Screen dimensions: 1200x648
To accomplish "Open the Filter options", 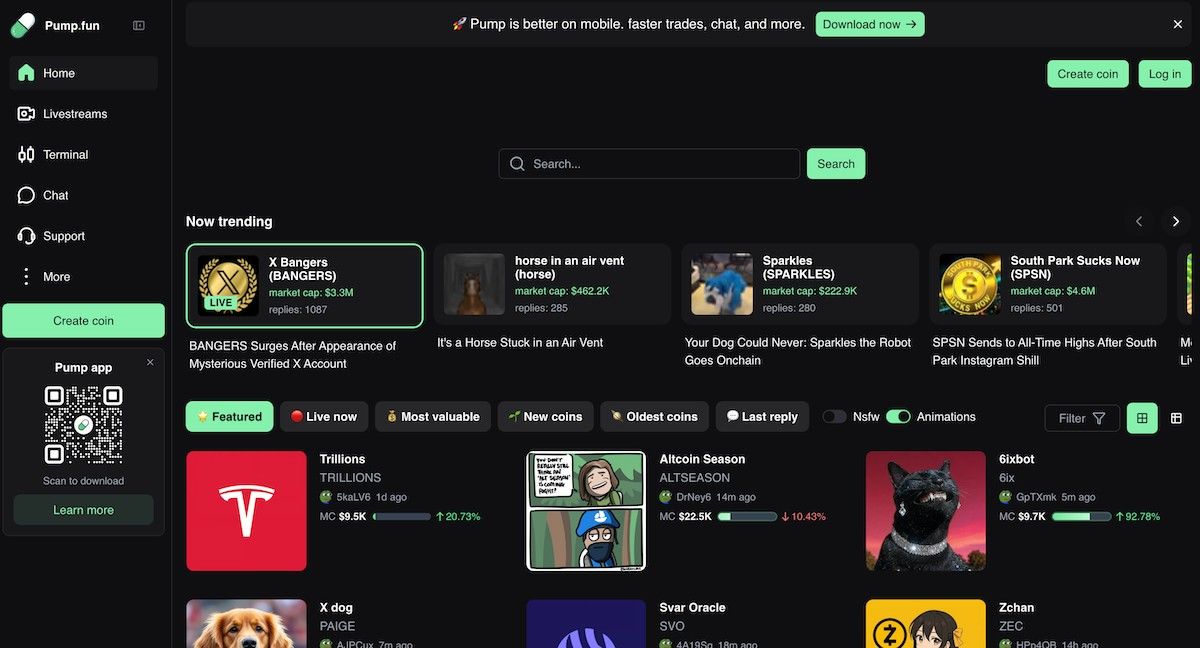I will [x=1082, y=418].
